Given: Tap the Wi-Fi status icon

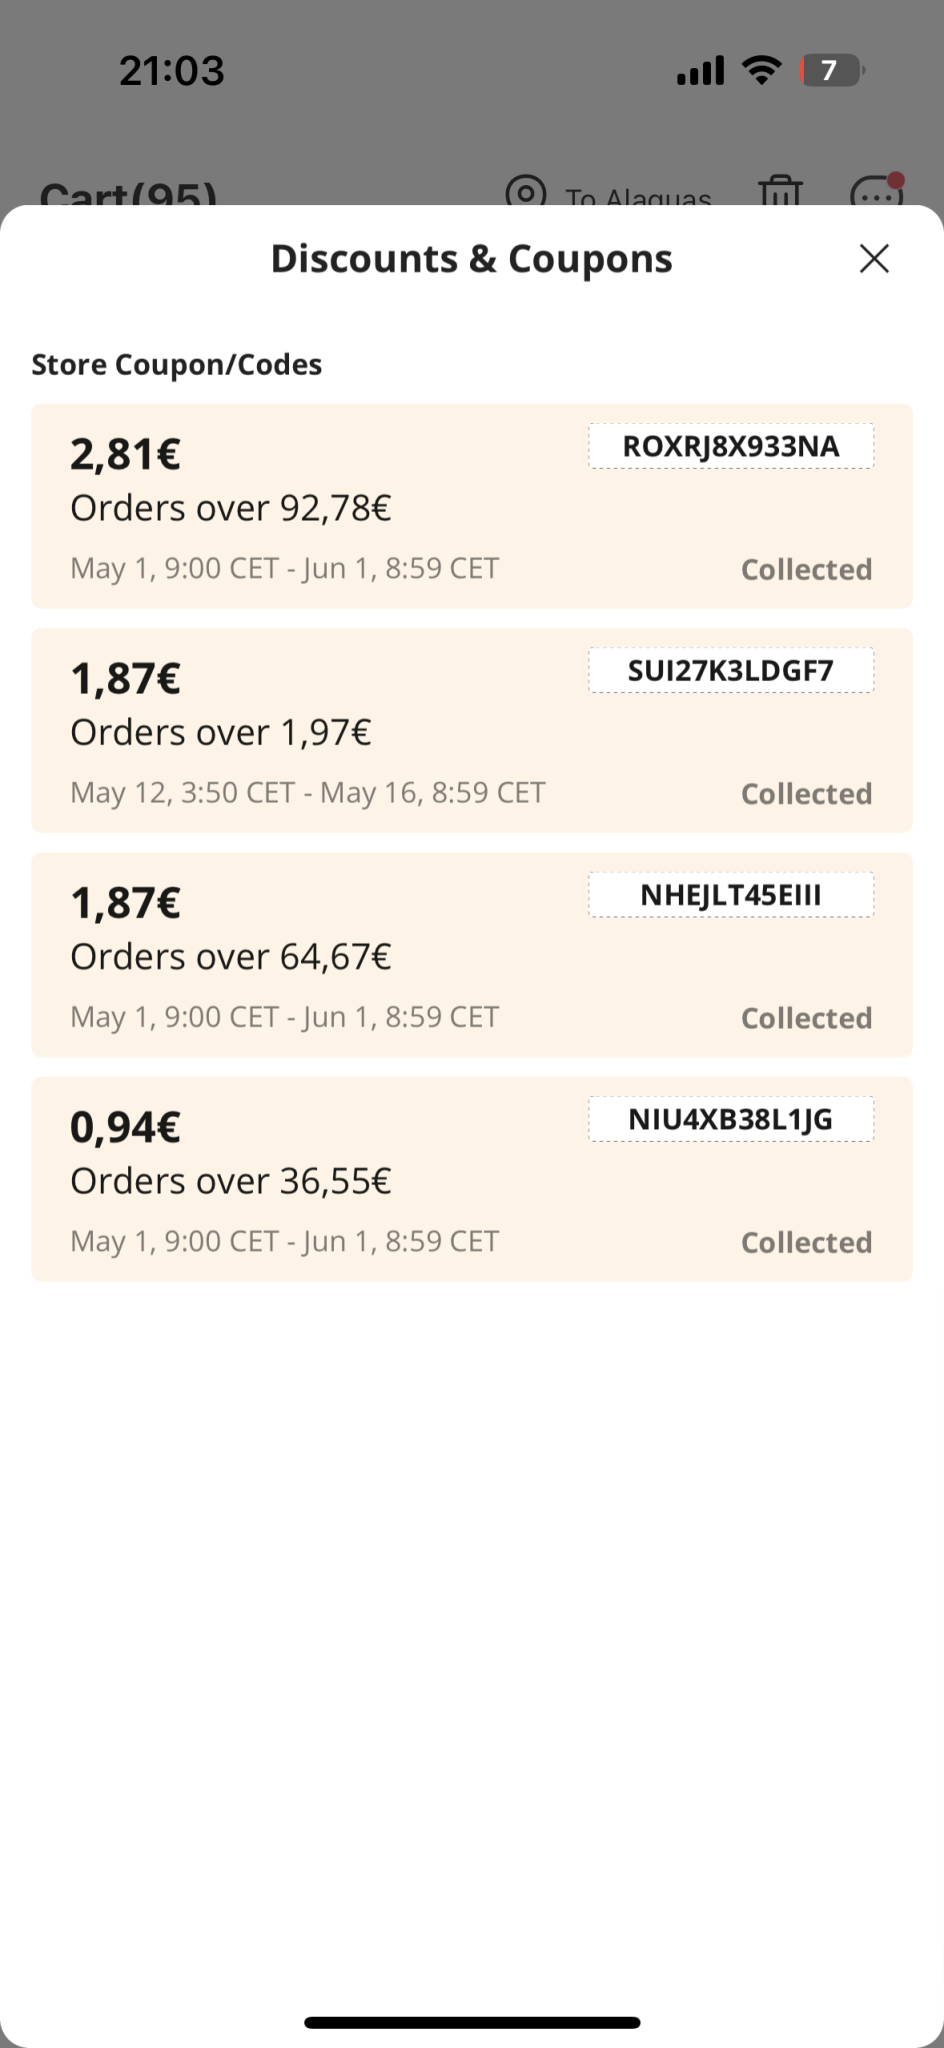Looking at the screenshot, I should click(761, 71).
